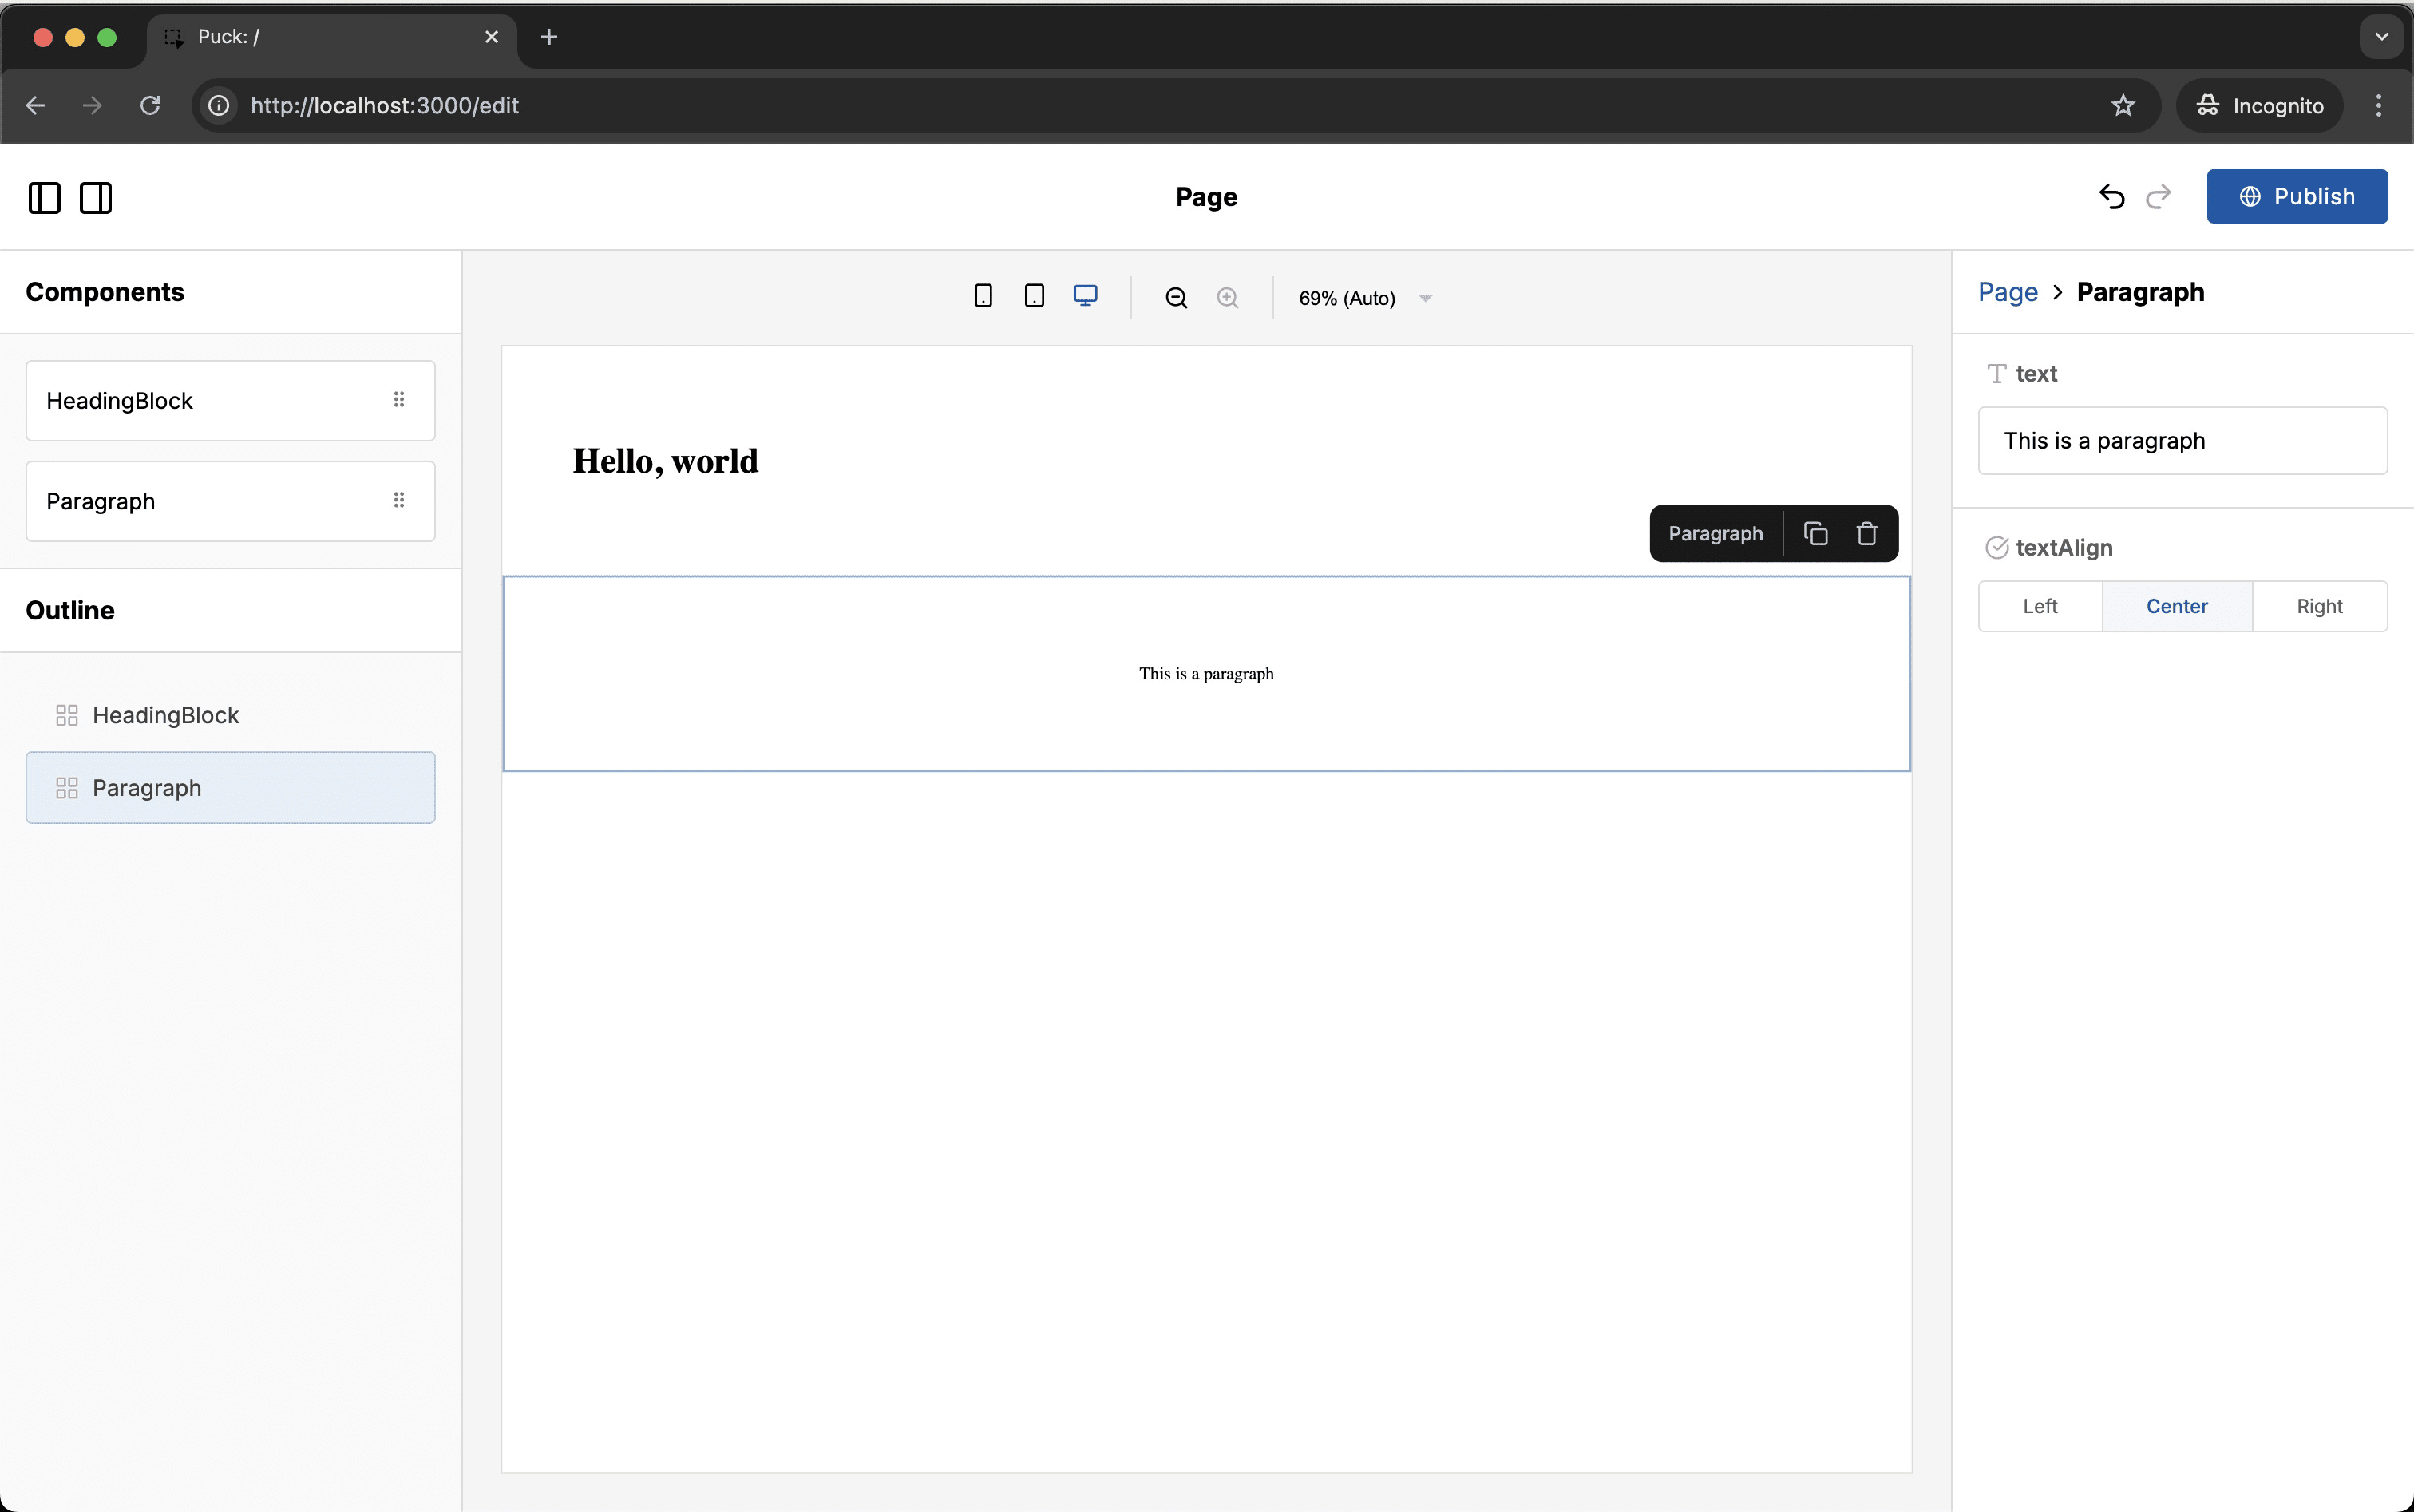Open the browser tab search chevron
The image size is (2414, 1512).
point(2381,37)
